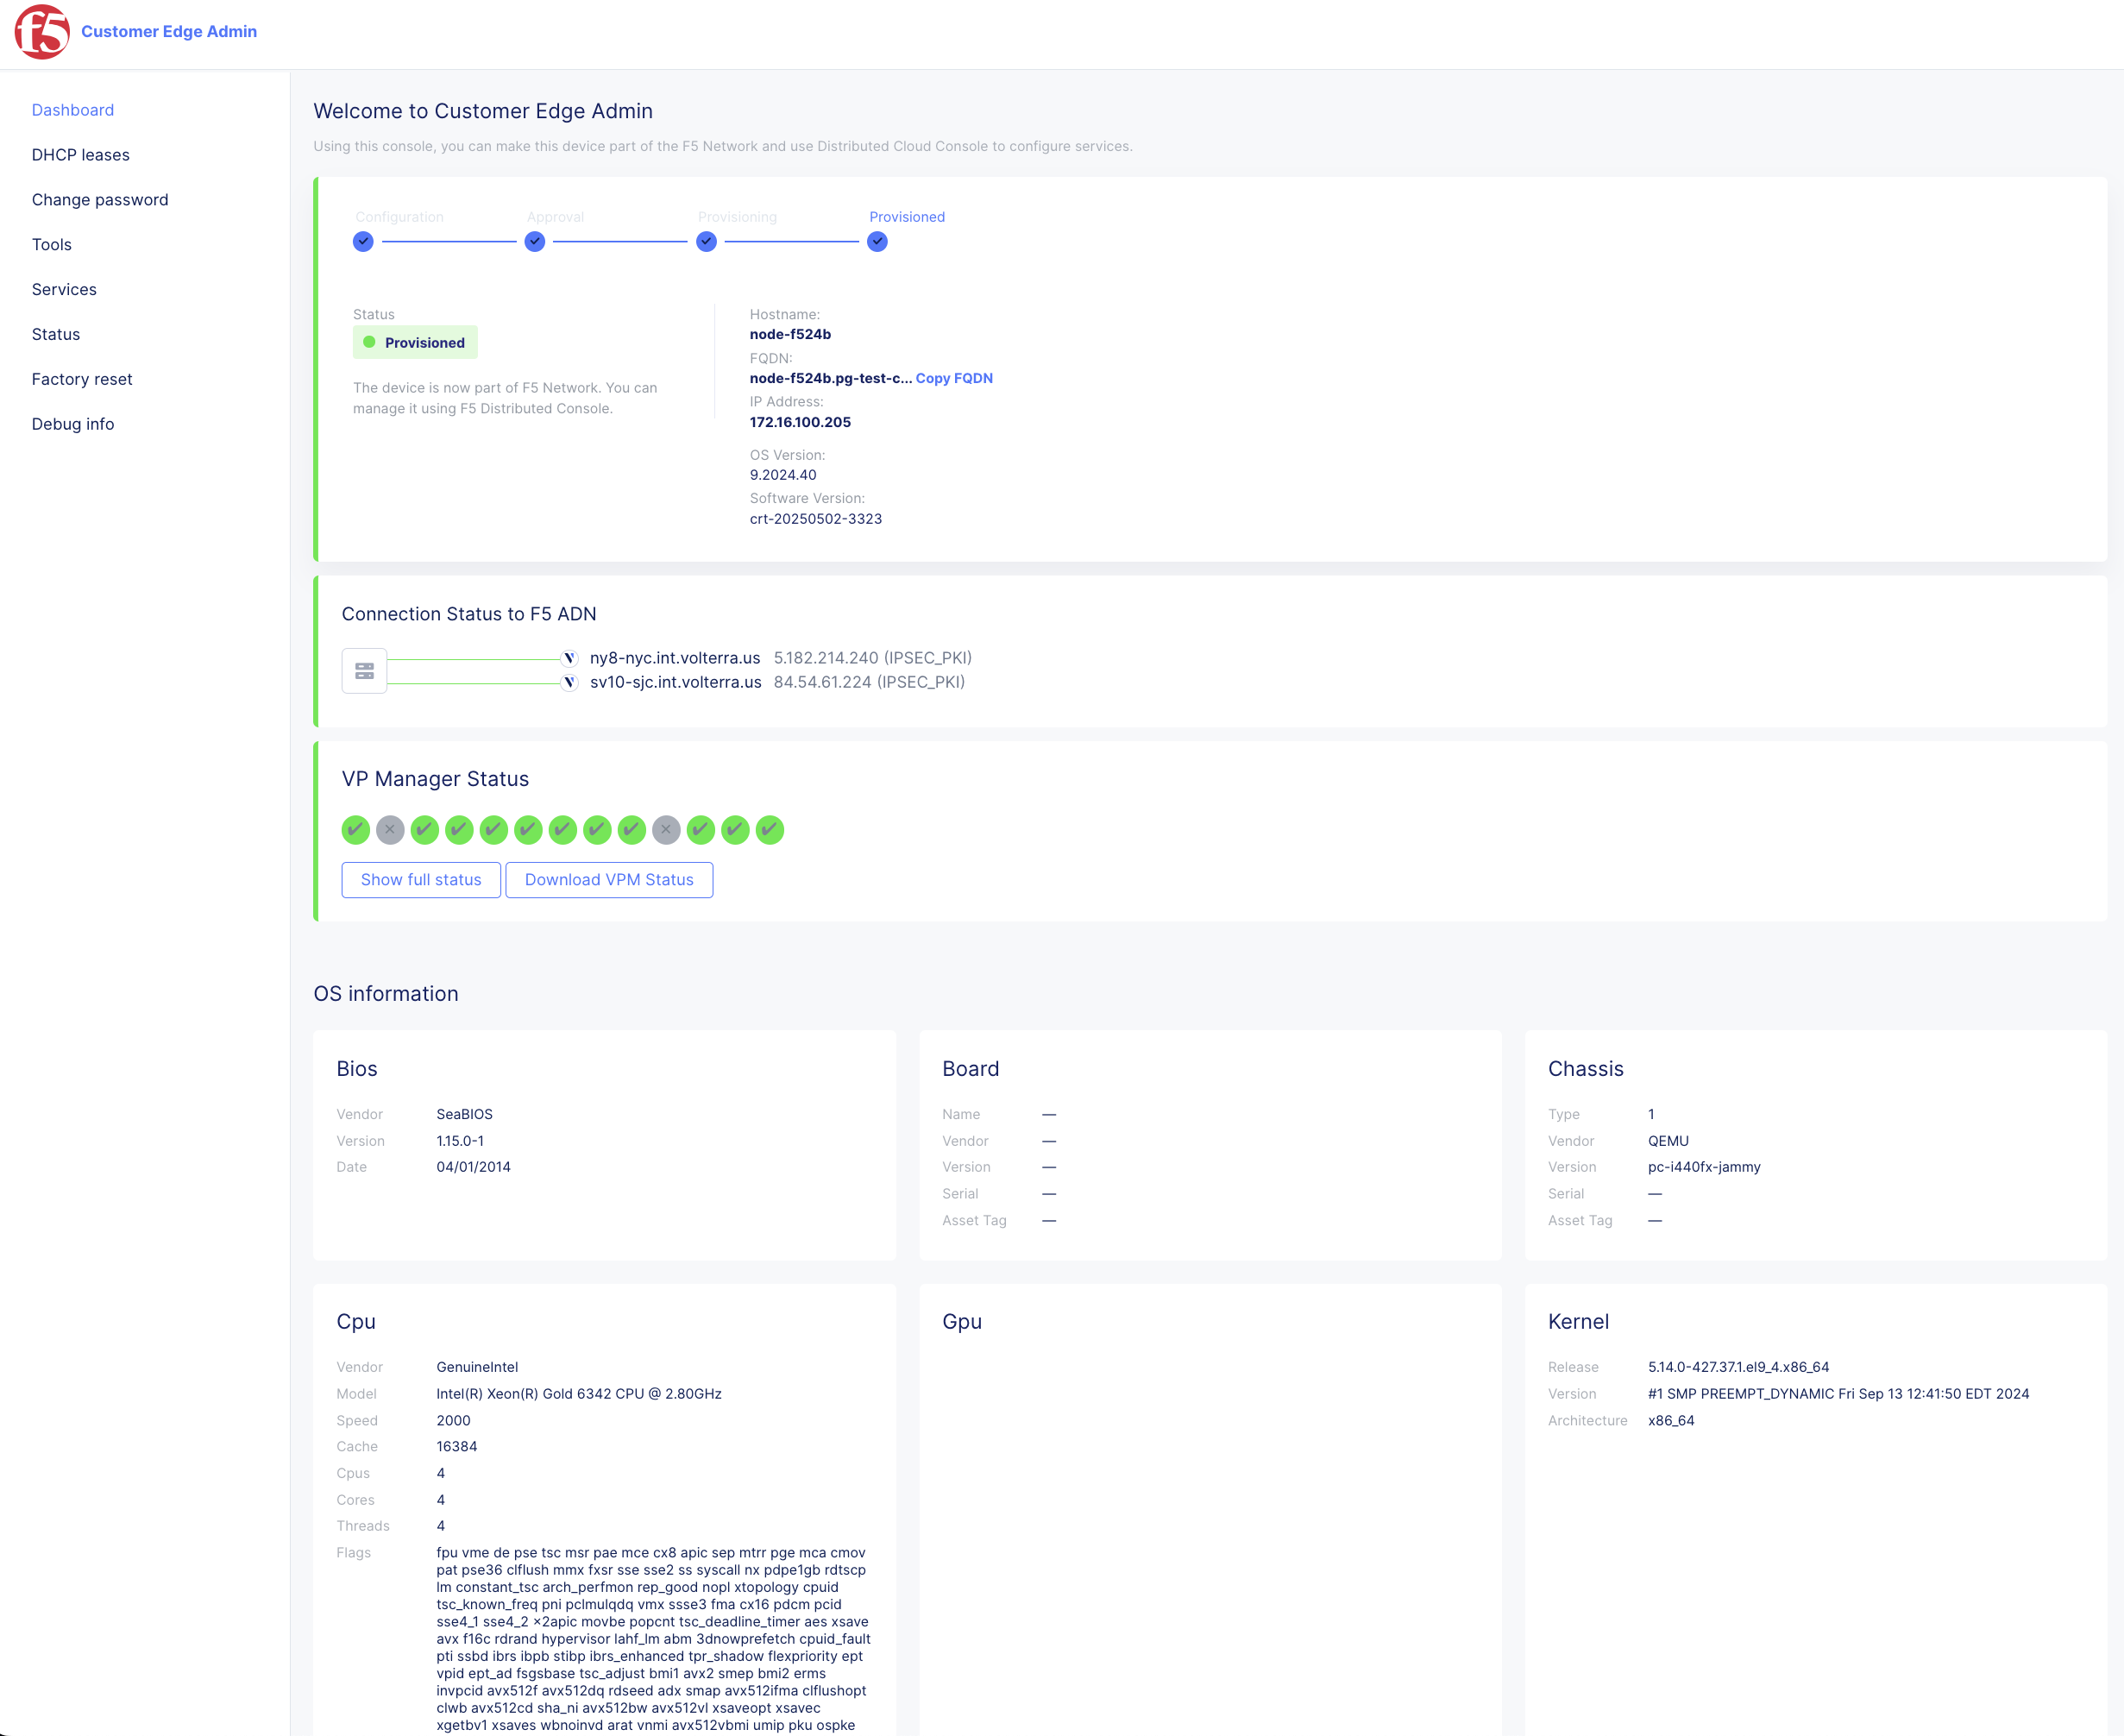Click the second VP Manager icon, a gray X
Viewport: 2124px width, 1736px height.
[x=390, y=830]
